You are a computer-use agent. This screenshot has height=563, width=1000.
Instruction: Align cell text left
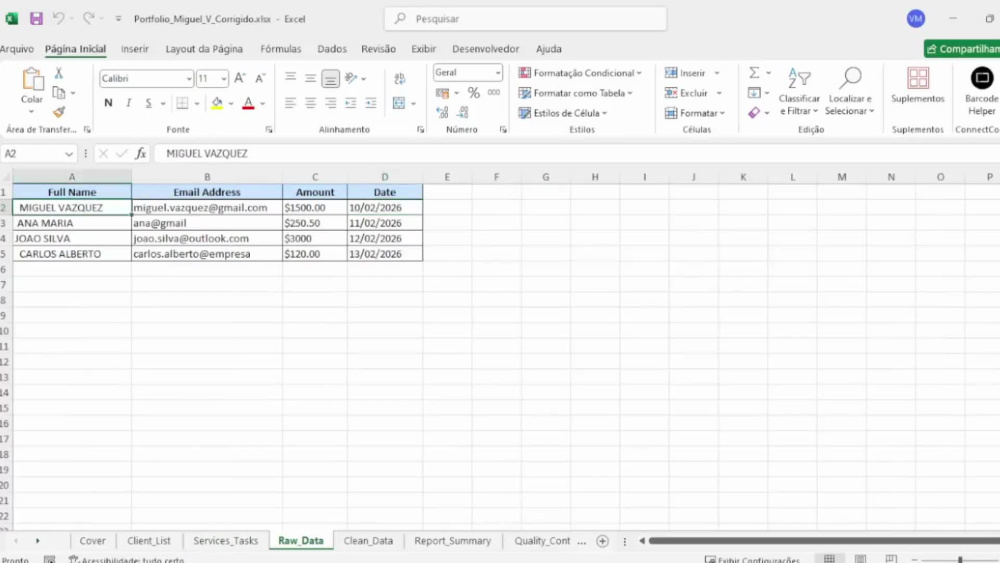coord(290,103)
